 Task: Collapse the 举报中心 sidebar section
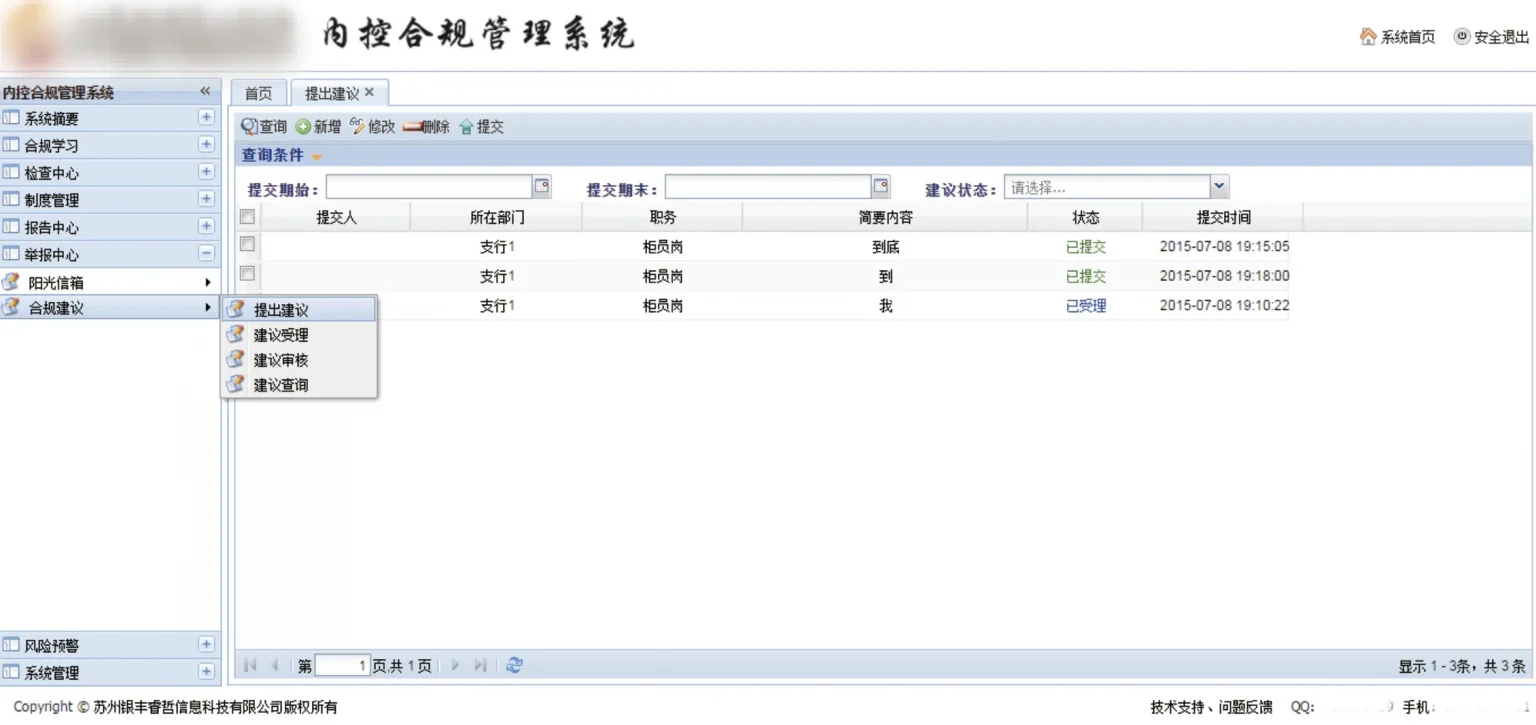(x=206, y=254)
